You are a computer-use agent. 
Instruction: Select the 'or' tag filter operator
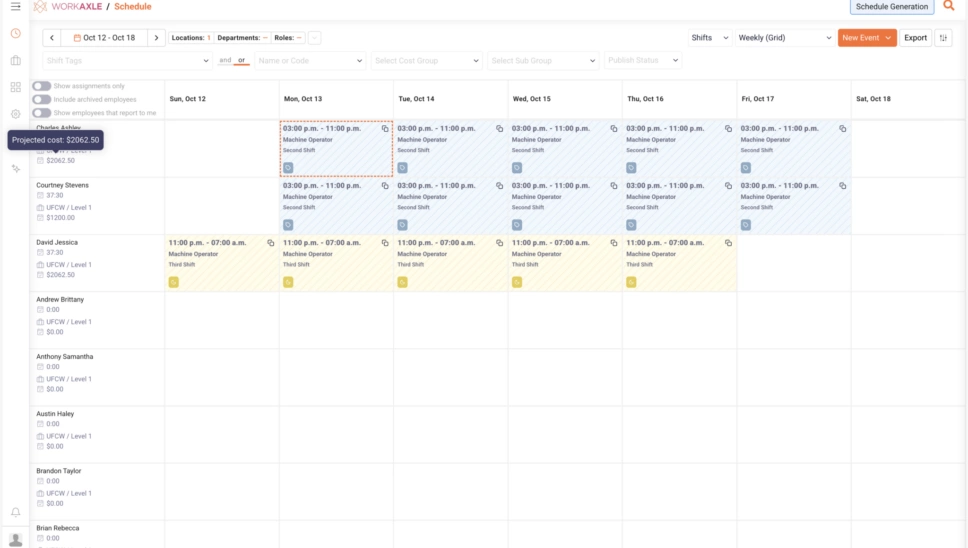point(241,60)
